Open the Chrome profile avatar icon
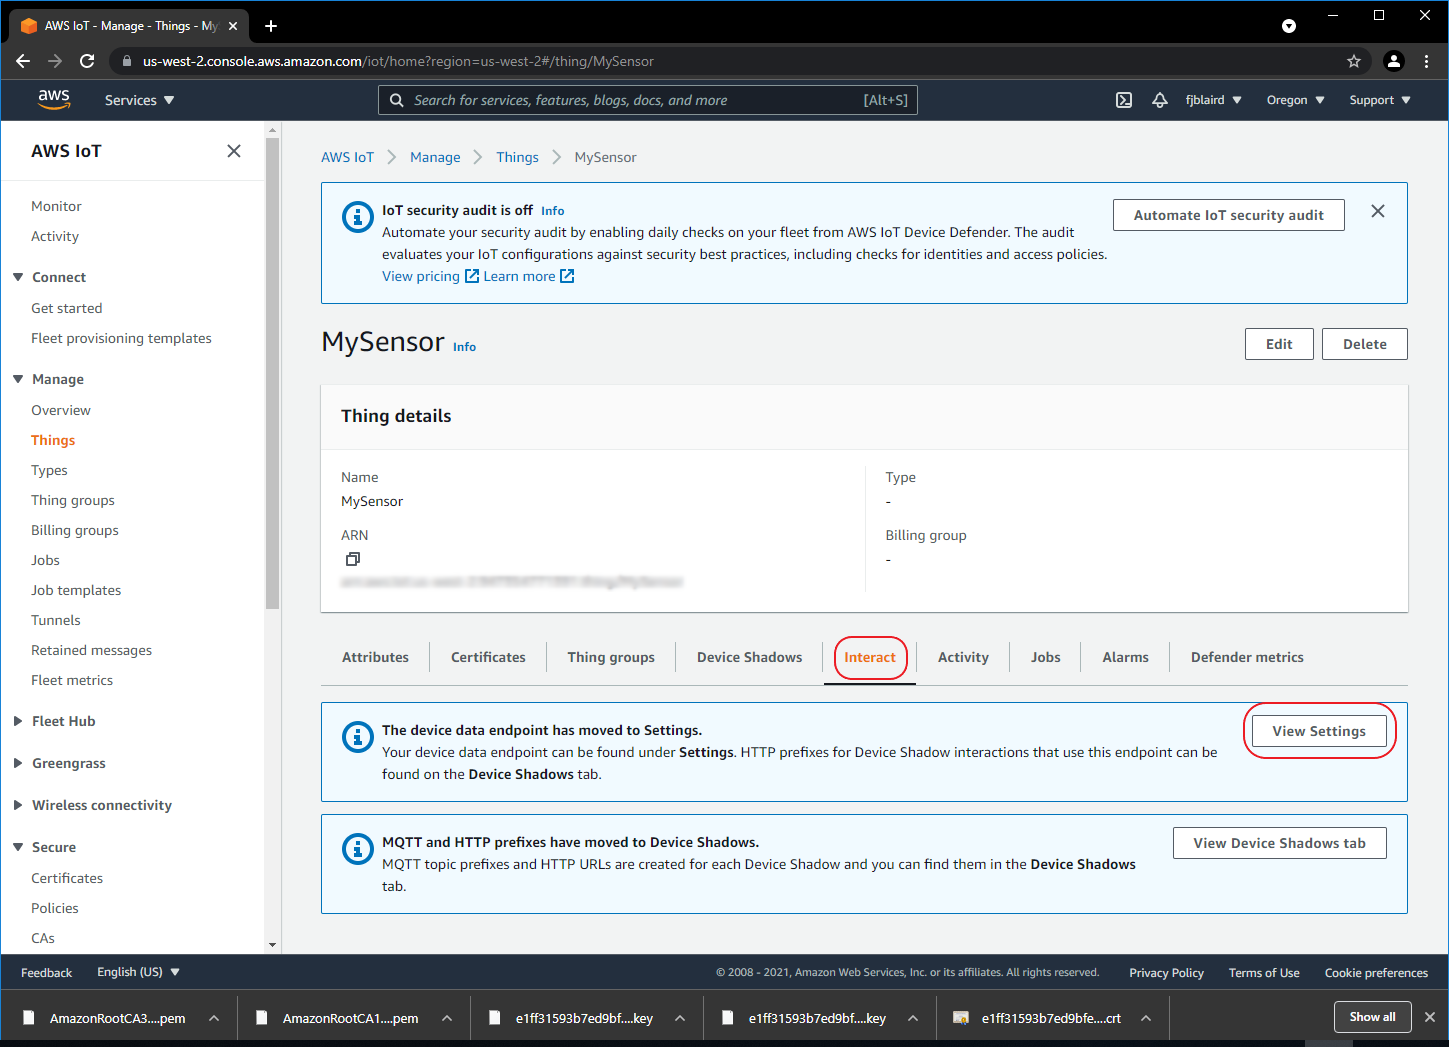The height and width of the screenshot is (1047, 1449). pos(1394,61)
